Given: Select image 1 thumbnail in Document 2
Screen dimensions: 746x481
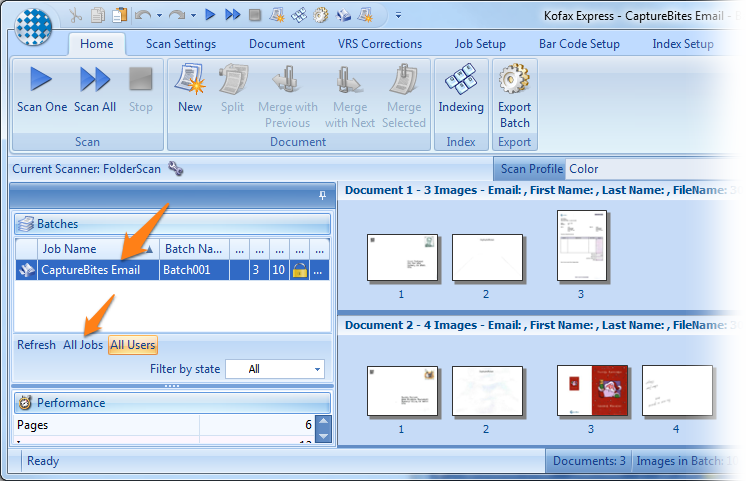Looking at the screenshot, I should pyautogui.click(x=402, y=391).
